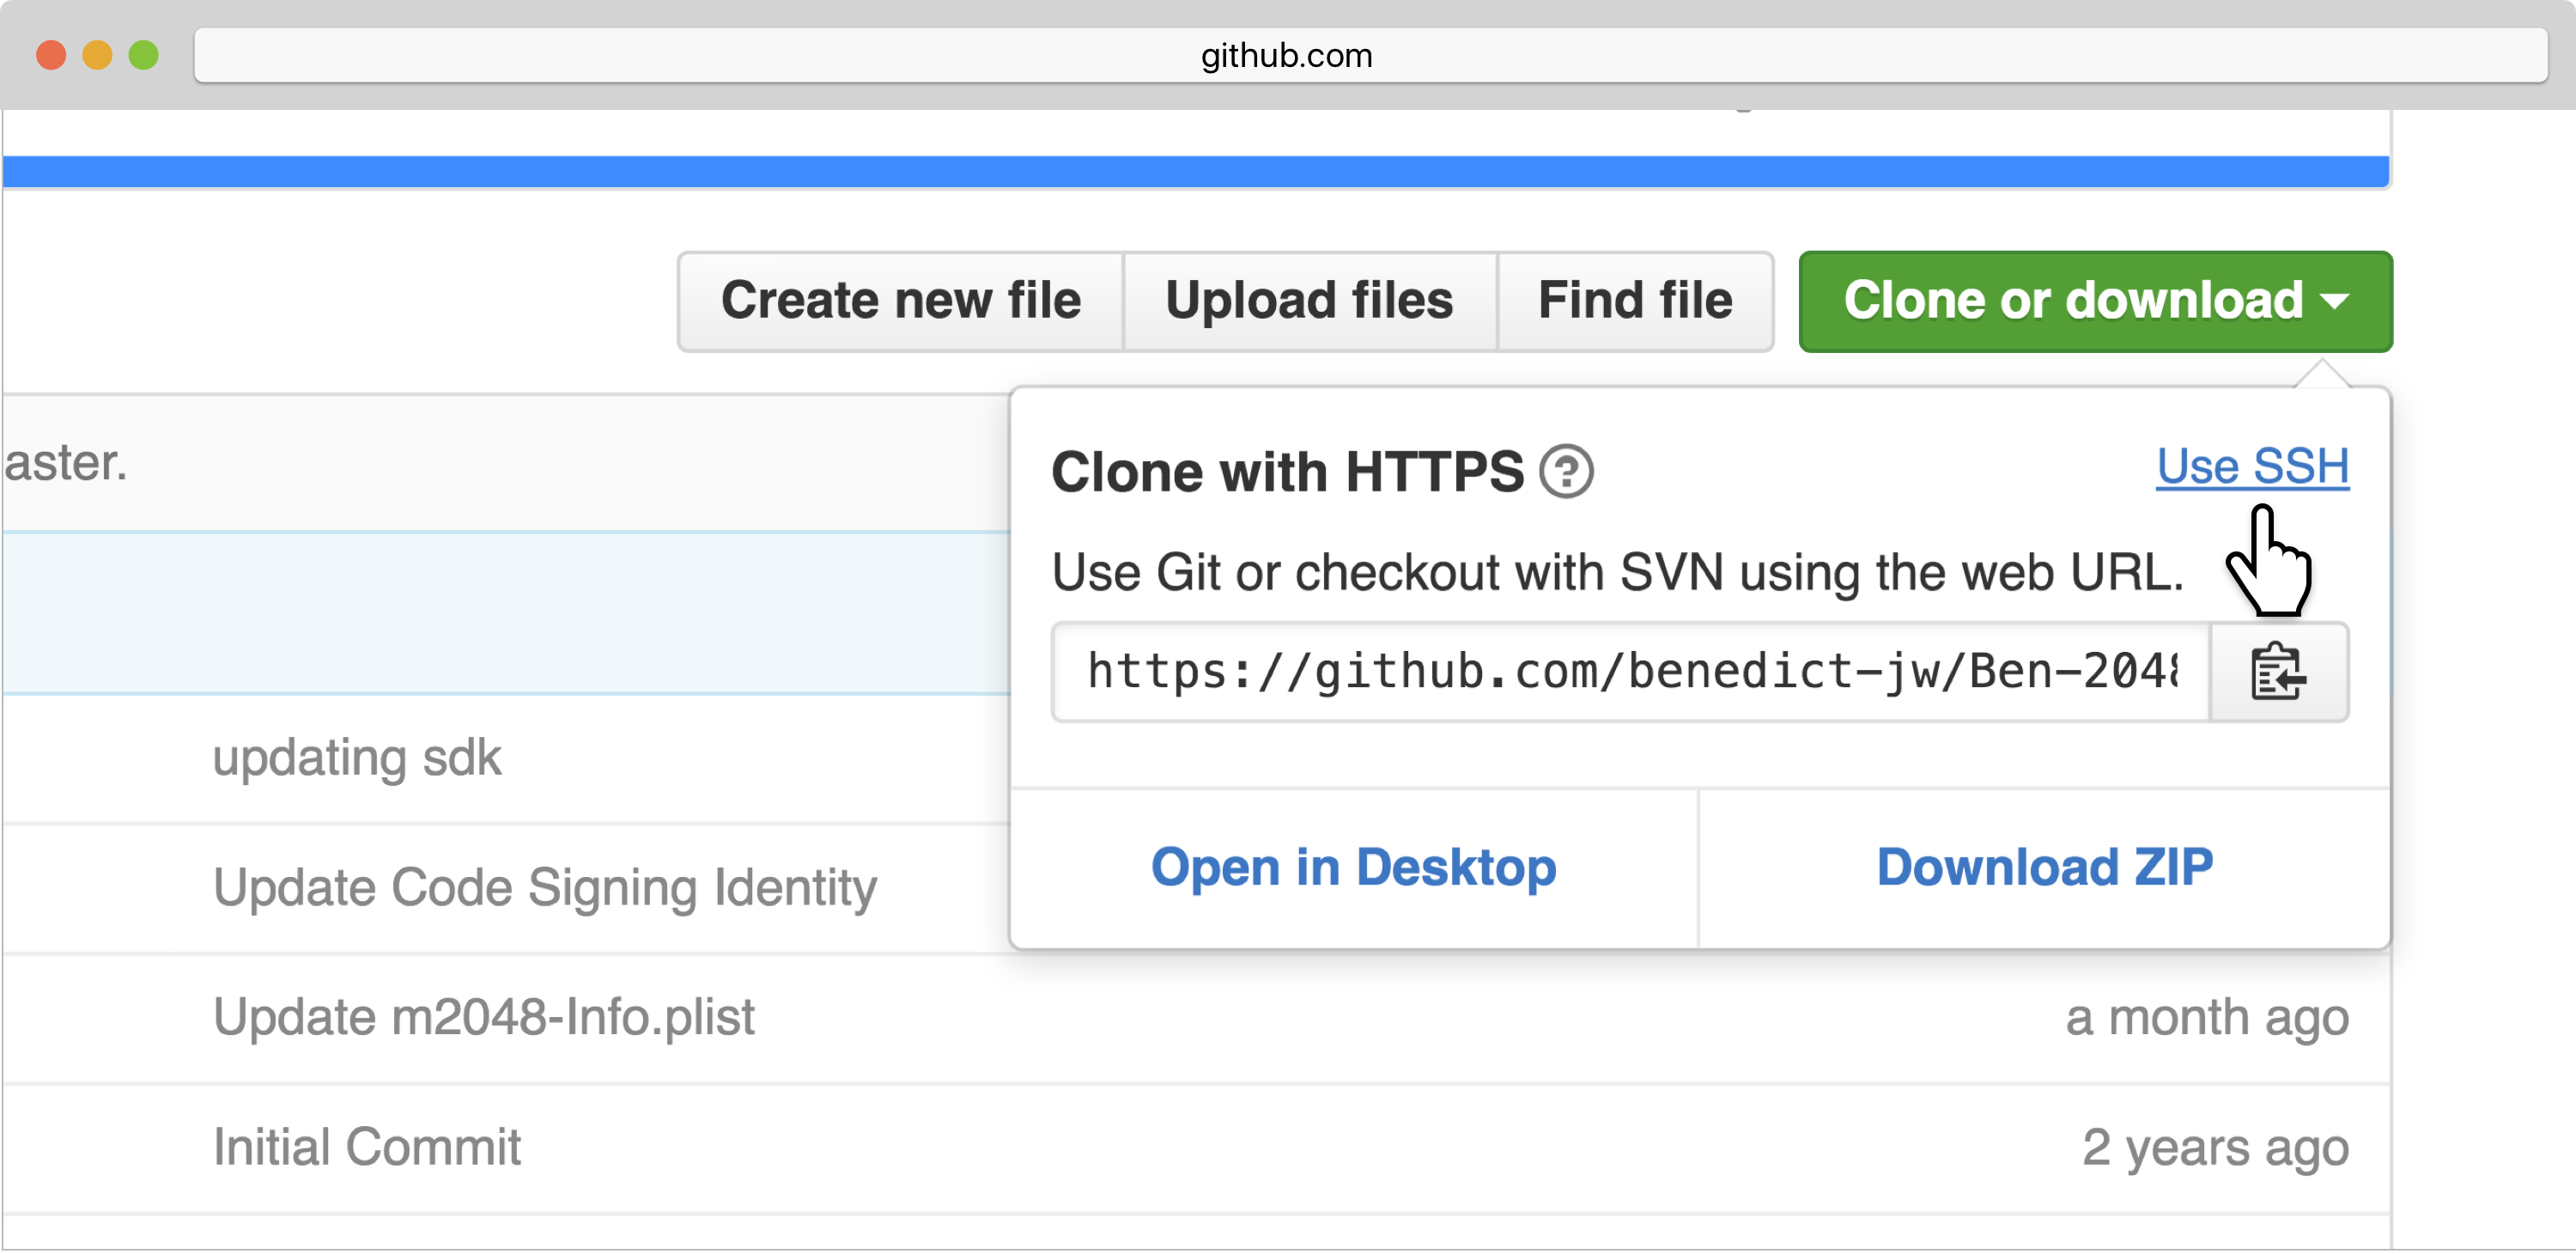
Task: Open the 'Initial Commit' message link
Action: click(367, 1147)
